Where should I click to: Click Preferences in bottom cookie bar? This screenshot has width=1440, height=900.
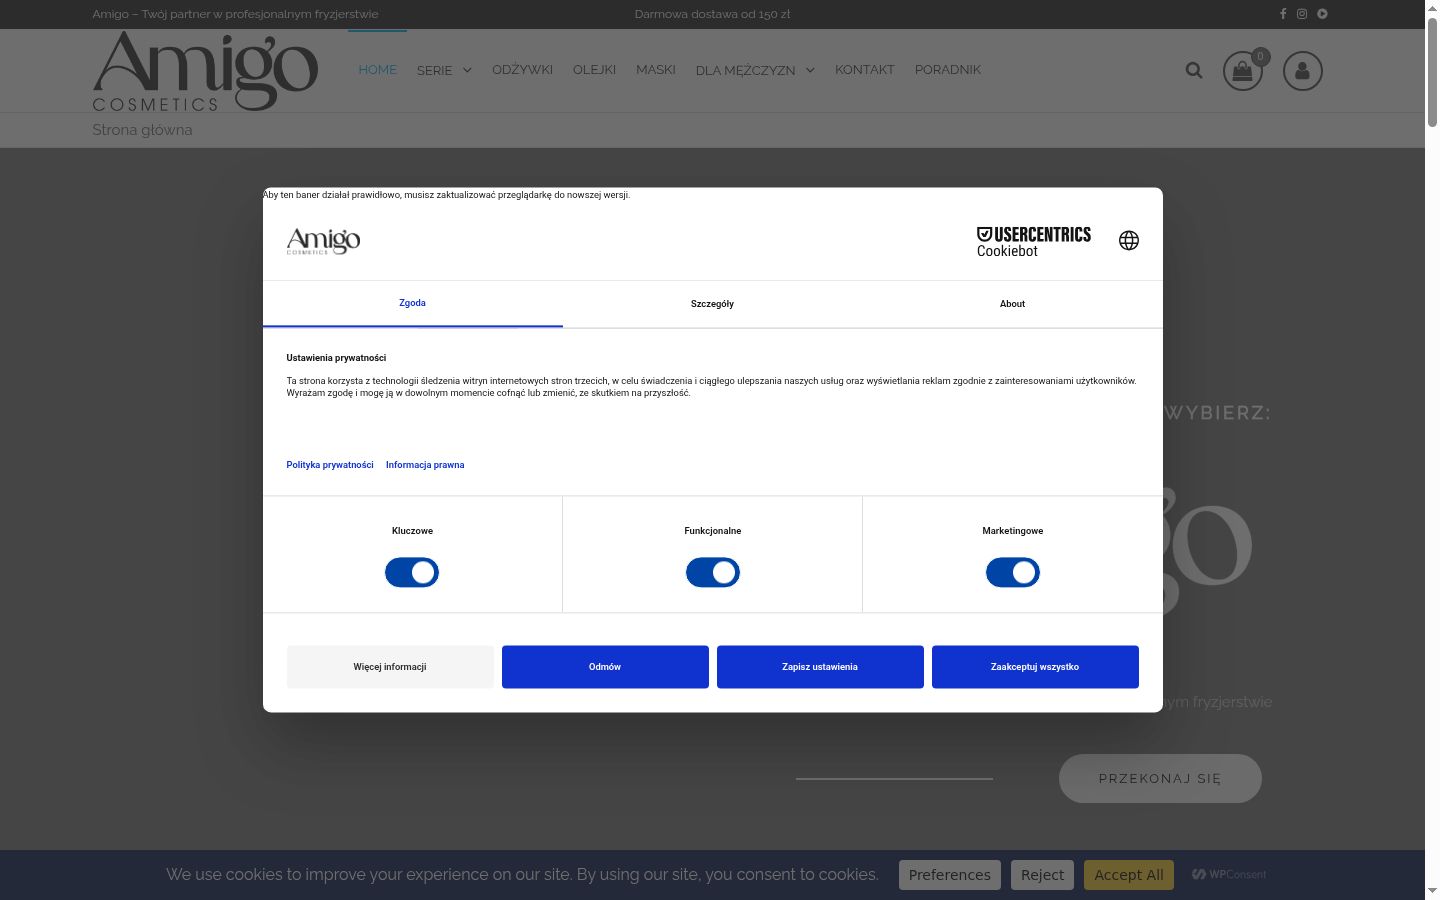[950, 875]
